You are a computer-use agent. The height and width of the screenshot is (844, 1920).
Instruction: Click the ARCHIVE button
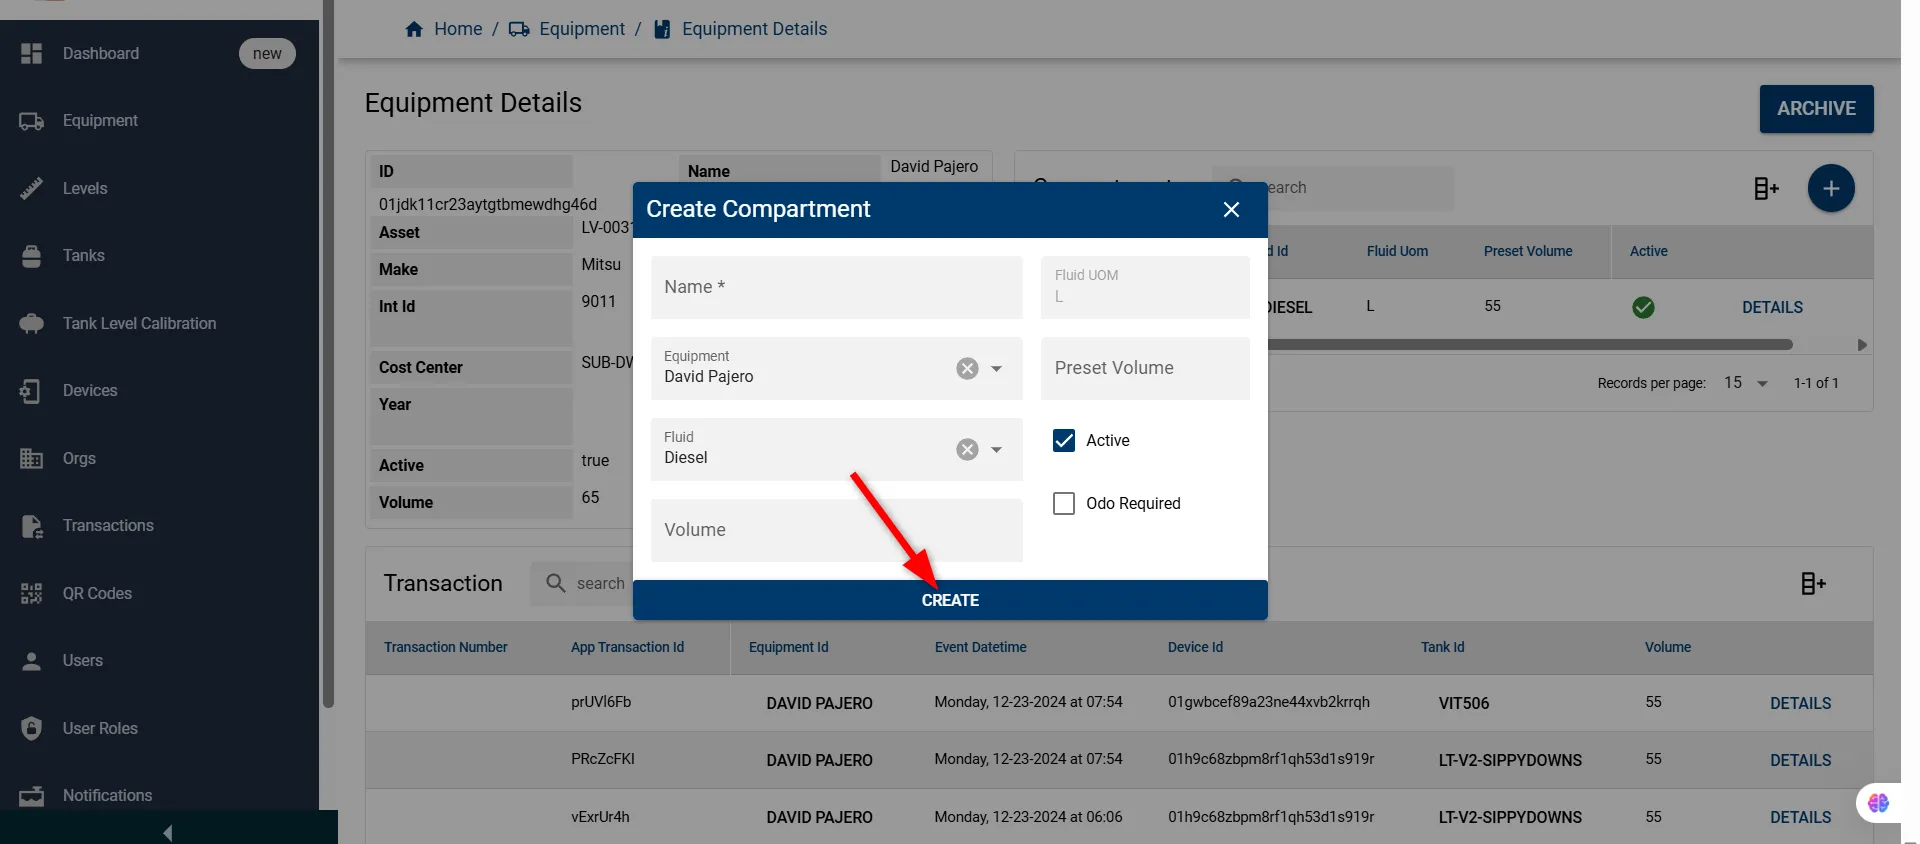1816,109
